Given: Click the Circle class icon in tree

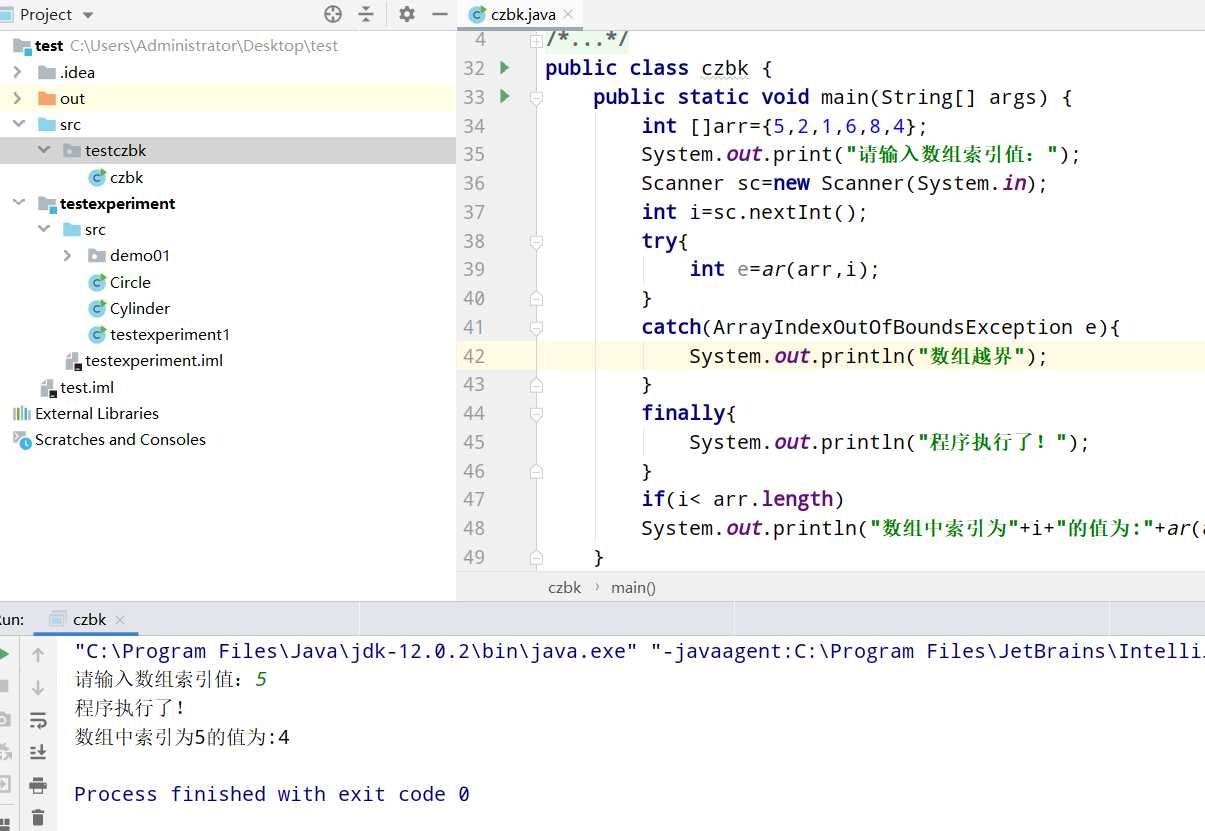Looking at the screenshot, I should click(97, 282).
